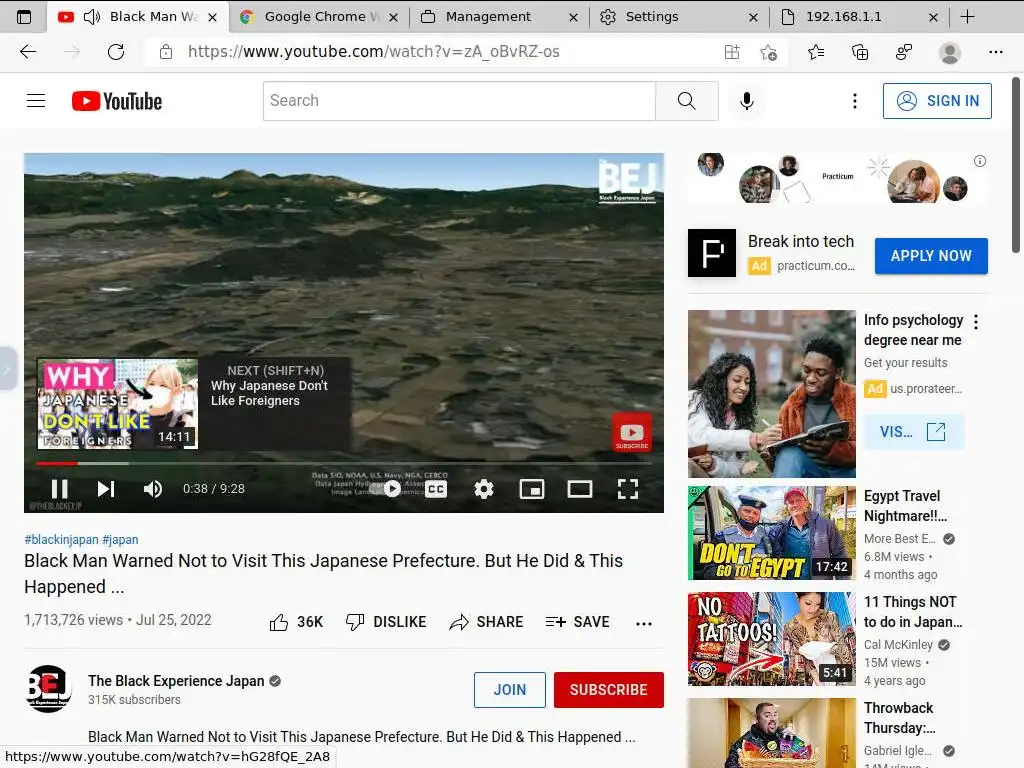Skip to next video
Screen dimensions: 1024x768
[106, 488]
